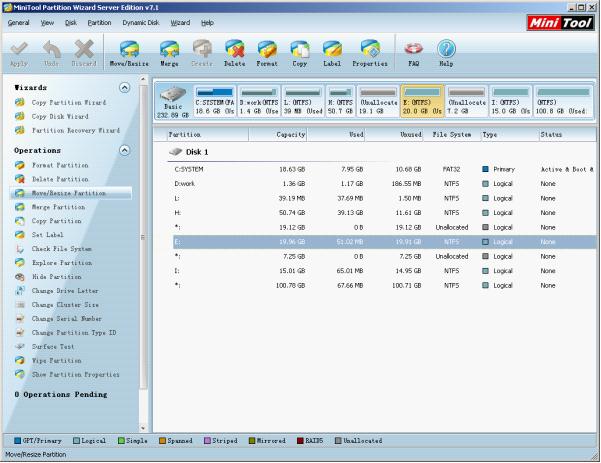Viewport: 601px width, 463px height.
Task: Select the C:SYSTEM partition row
Action: (x=384, y=169)
